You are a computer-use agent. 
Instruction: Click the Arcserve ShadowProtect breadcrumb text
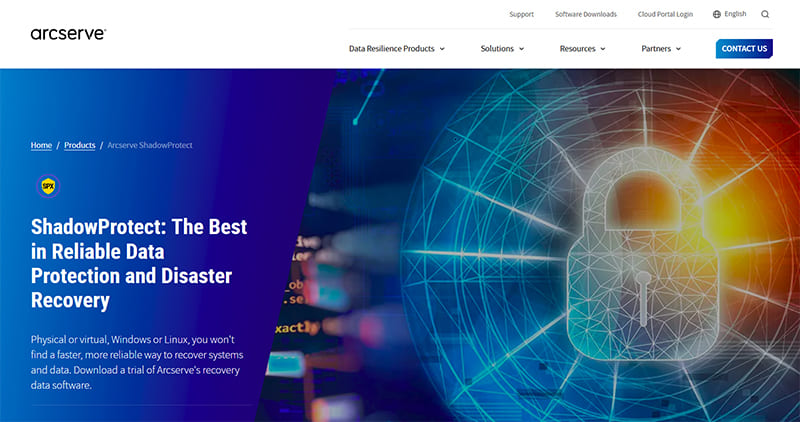click(x=150, y=145)
